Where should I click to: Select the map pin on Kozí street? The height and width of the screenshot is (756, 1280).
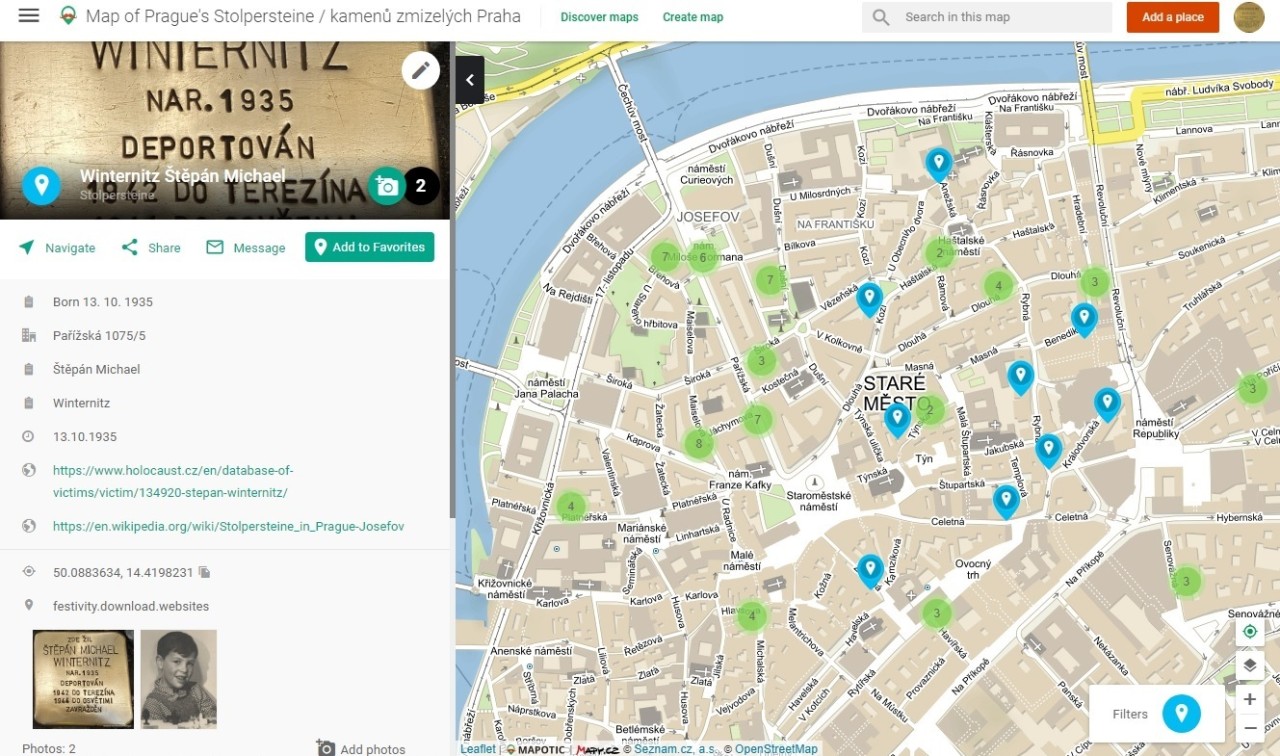tap(870, 299)
